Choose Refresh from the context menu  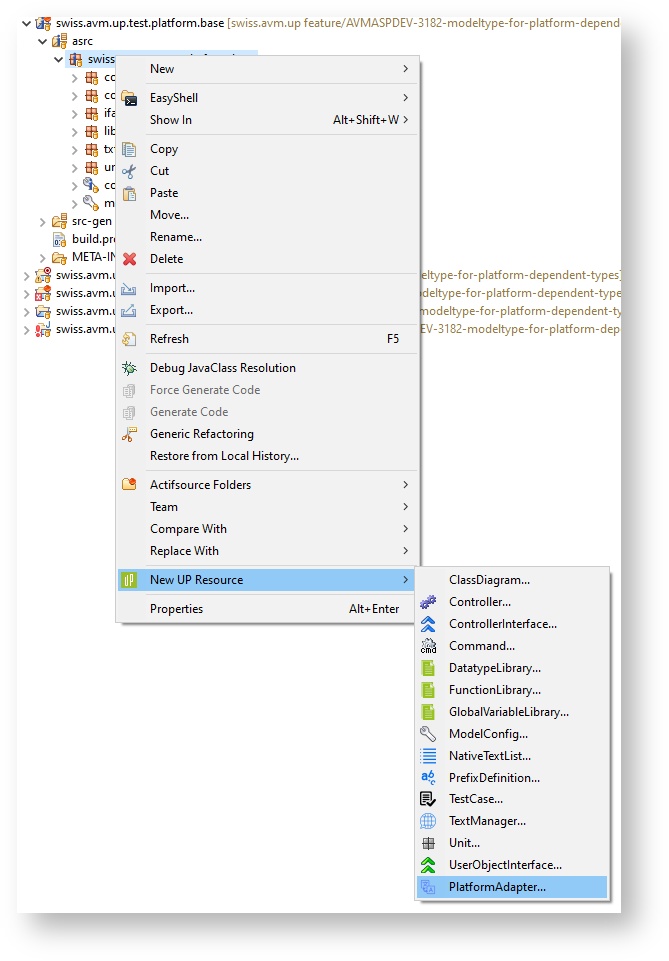169,339
